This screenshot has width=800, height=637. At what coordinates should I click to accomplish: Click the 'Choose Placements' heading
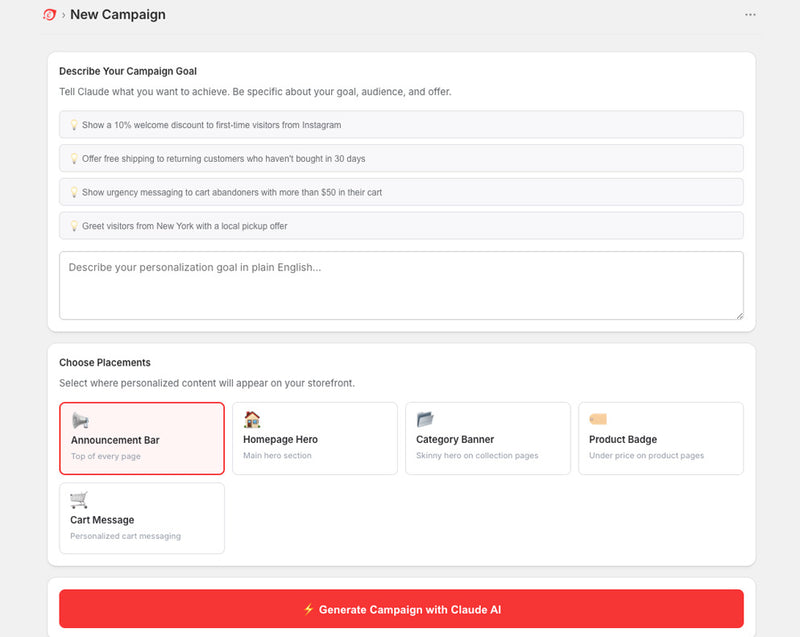point(105,363)
